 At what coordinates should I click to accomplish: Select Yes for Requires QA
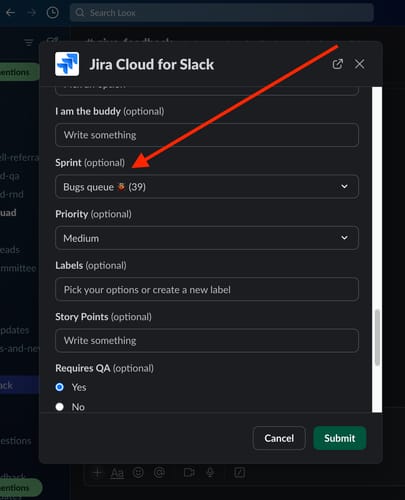click(60, 387)
